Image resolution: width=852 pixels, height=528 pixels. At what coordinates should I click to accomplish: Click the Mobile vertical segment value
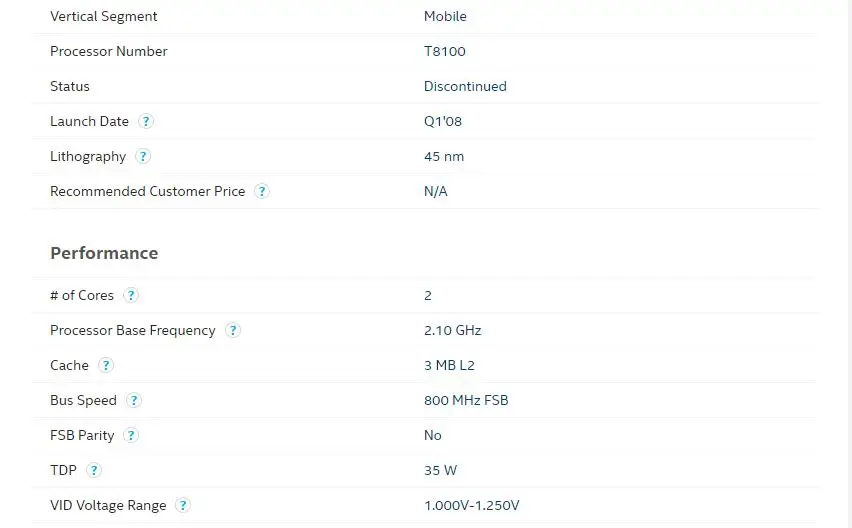point(445,16)
